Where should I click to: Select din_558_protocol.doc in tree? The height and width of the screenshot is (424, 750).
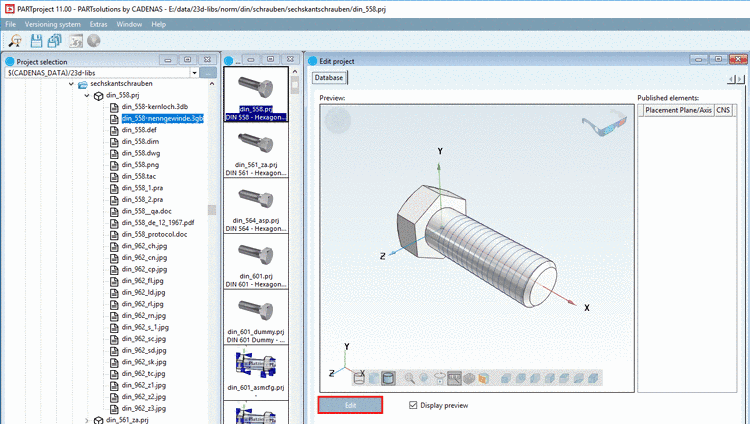tap(154, 234)
